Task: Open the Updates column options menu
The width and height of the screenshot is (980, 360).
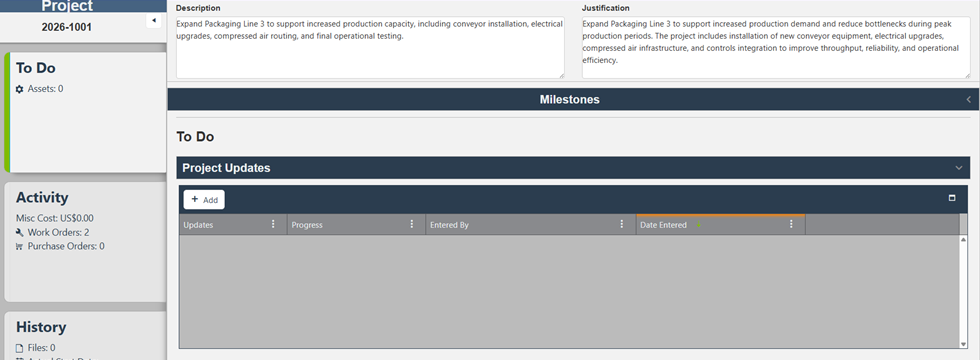Action: tap(273, 224)
